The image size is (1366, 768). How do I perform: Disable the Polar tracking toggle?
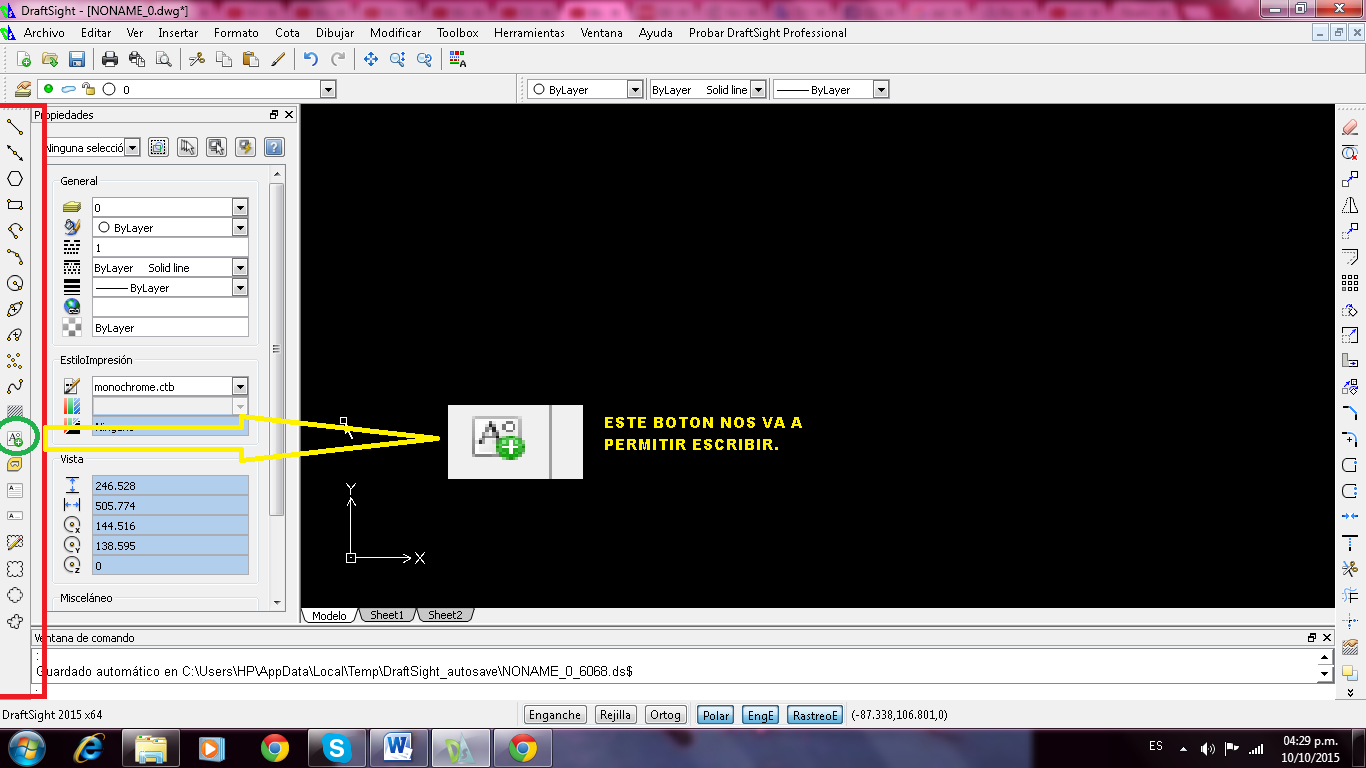[x=716, y=715]
